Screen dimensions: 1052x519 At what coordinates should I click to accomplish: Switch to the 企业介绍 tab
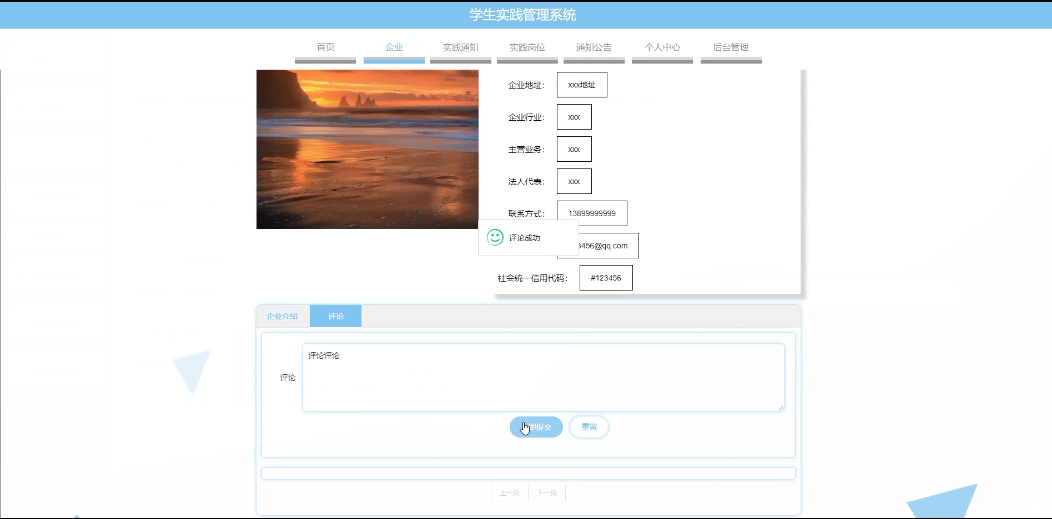pyautogui.click(x=282, y=316)
